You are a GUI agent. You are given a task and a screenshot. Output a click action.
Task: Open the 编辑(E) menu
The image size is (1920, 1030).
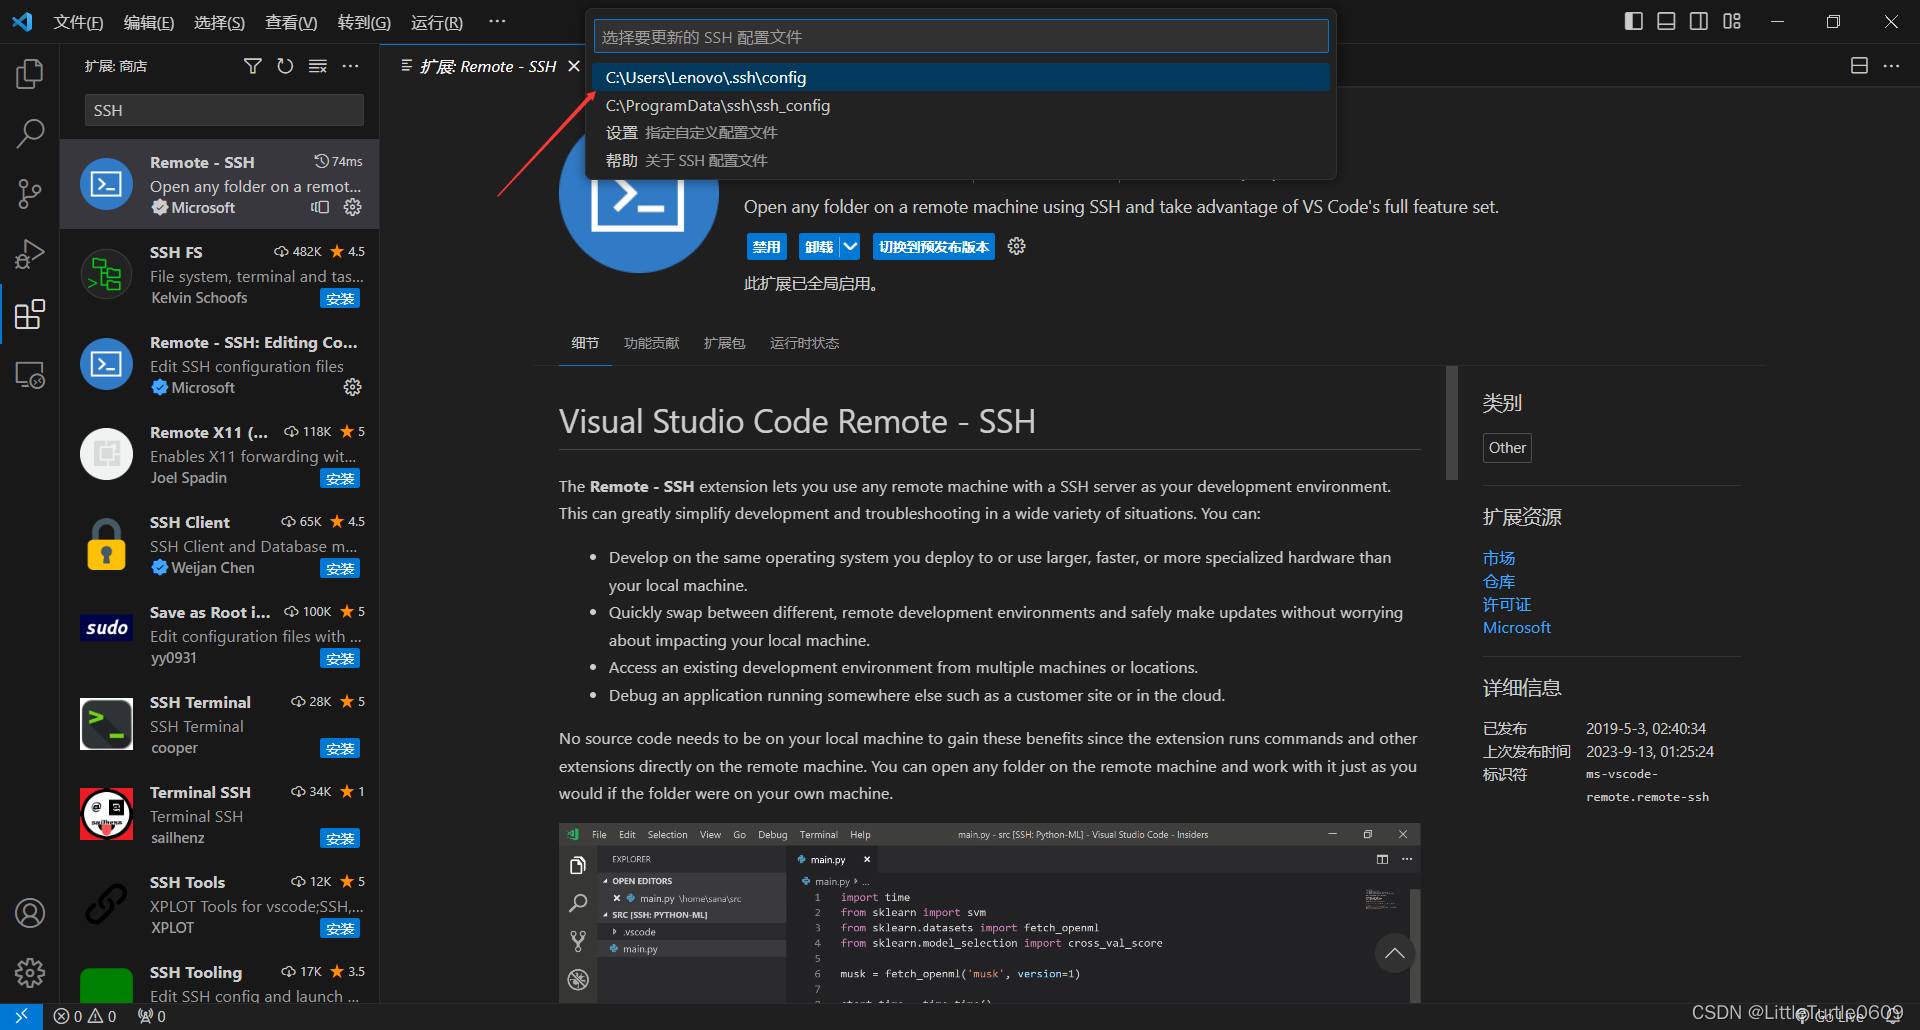149,22
